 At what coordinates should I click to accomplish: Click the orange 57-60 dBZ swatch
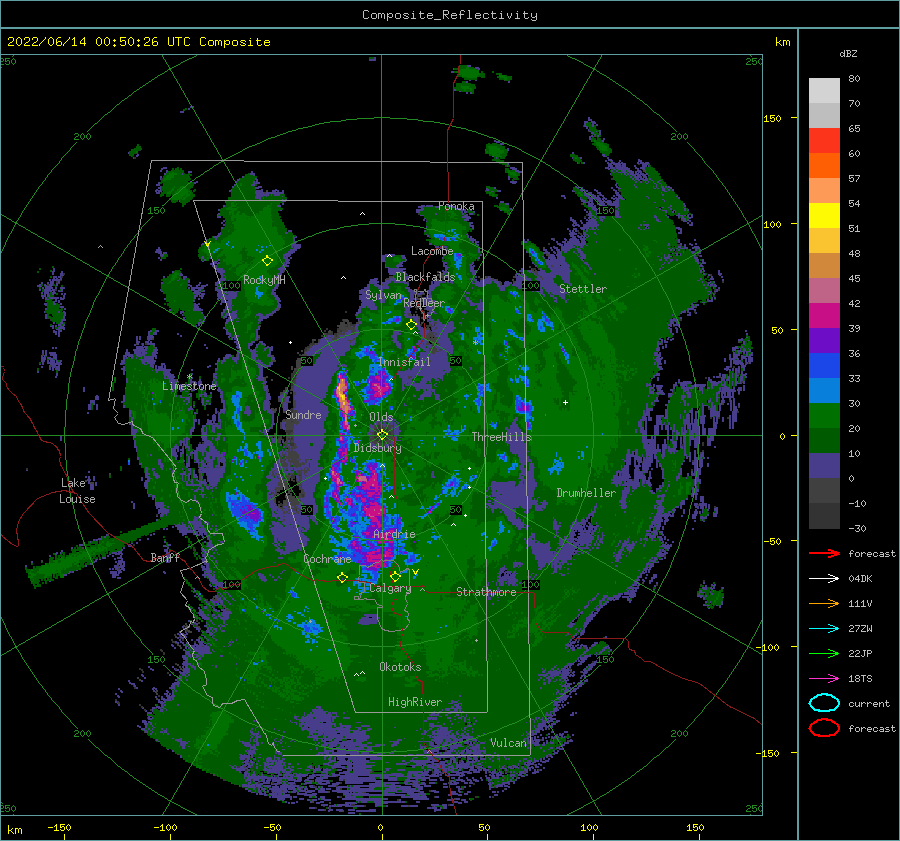coord(824,166)
